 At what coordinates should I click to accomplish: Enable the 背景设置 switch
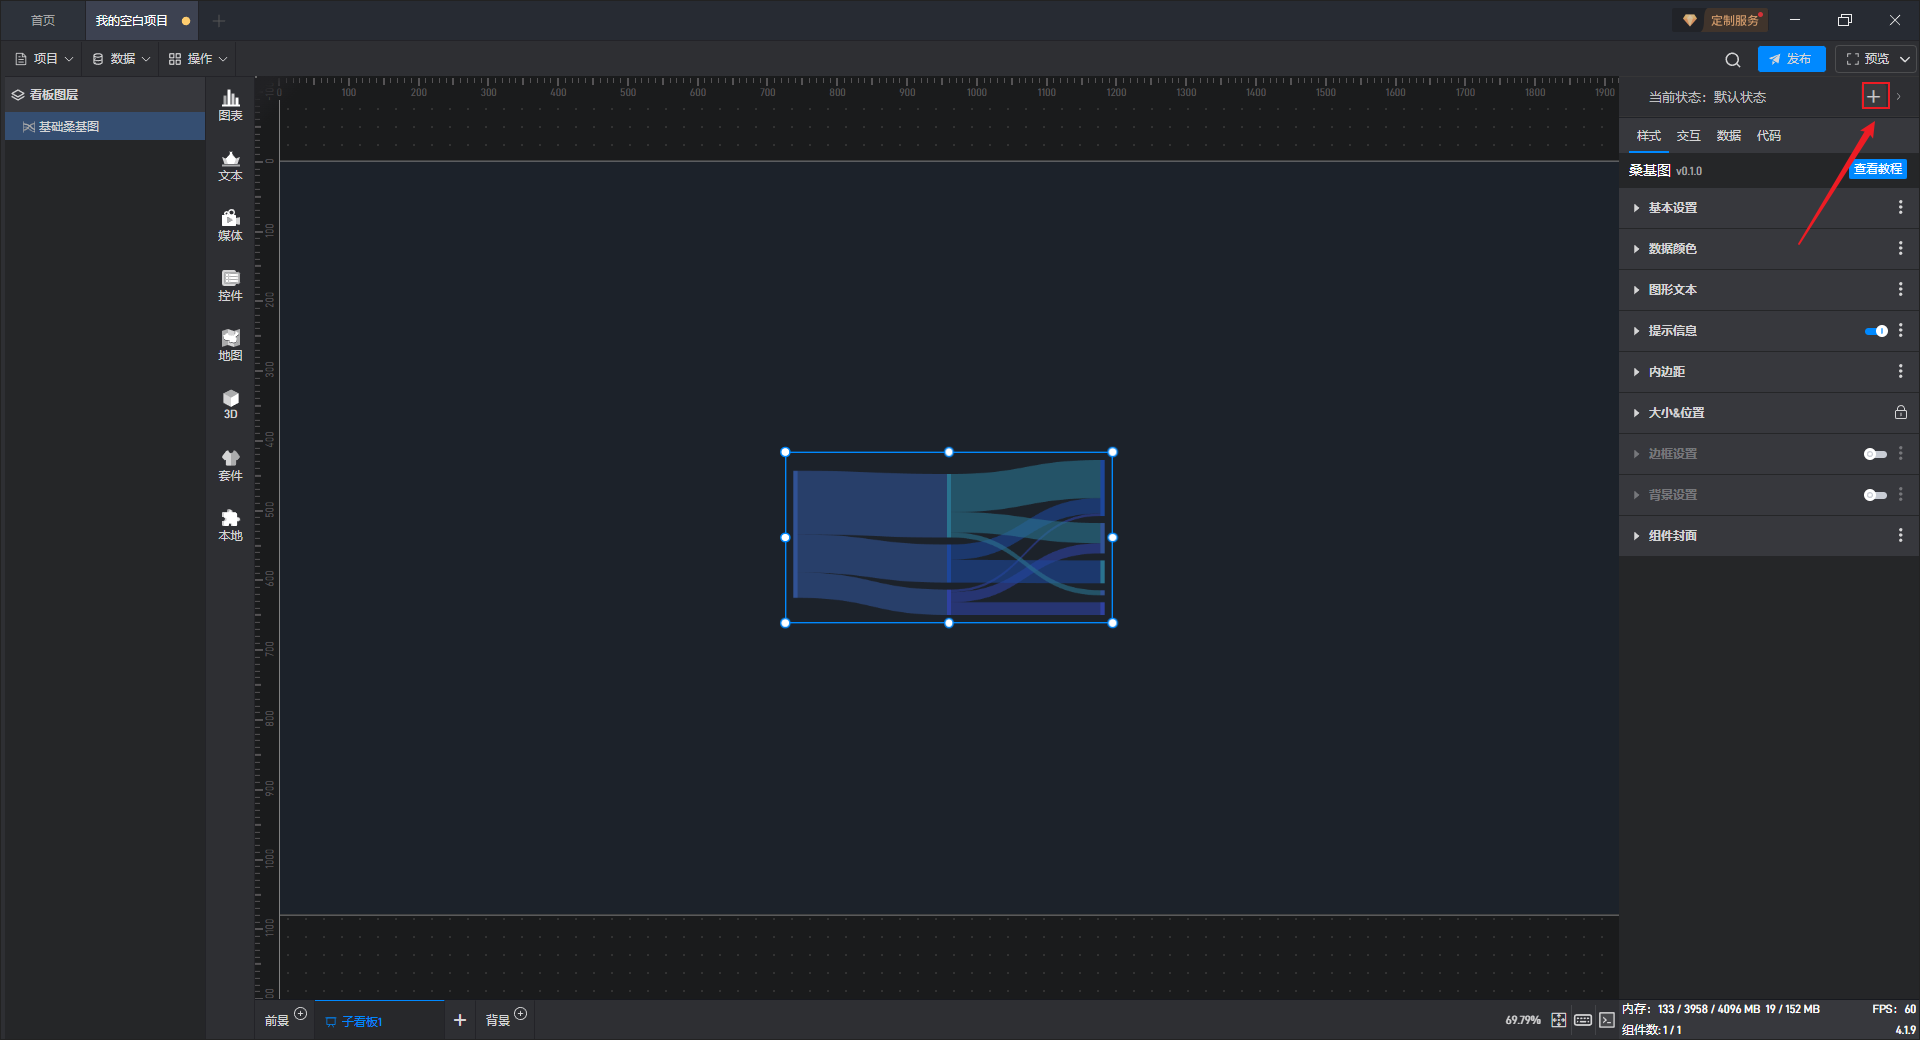click(x=1876, y=495)
